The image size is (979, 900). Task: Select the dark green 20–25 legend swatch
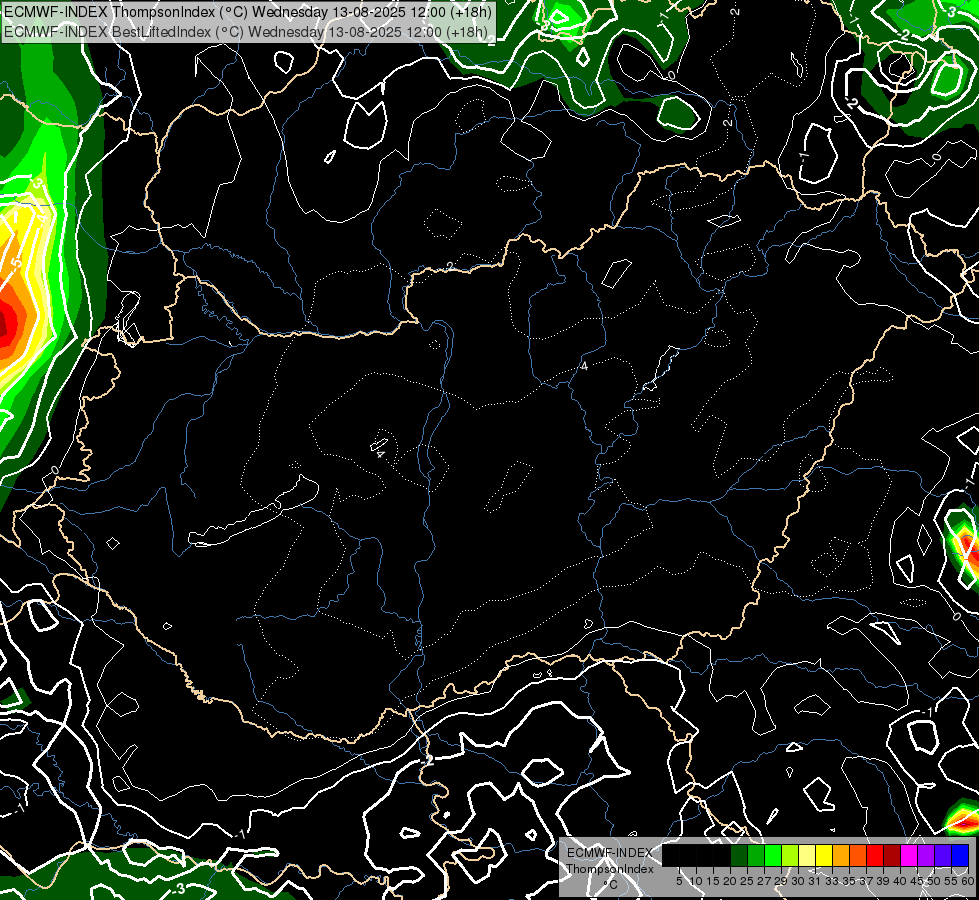[x=739, y=855]
